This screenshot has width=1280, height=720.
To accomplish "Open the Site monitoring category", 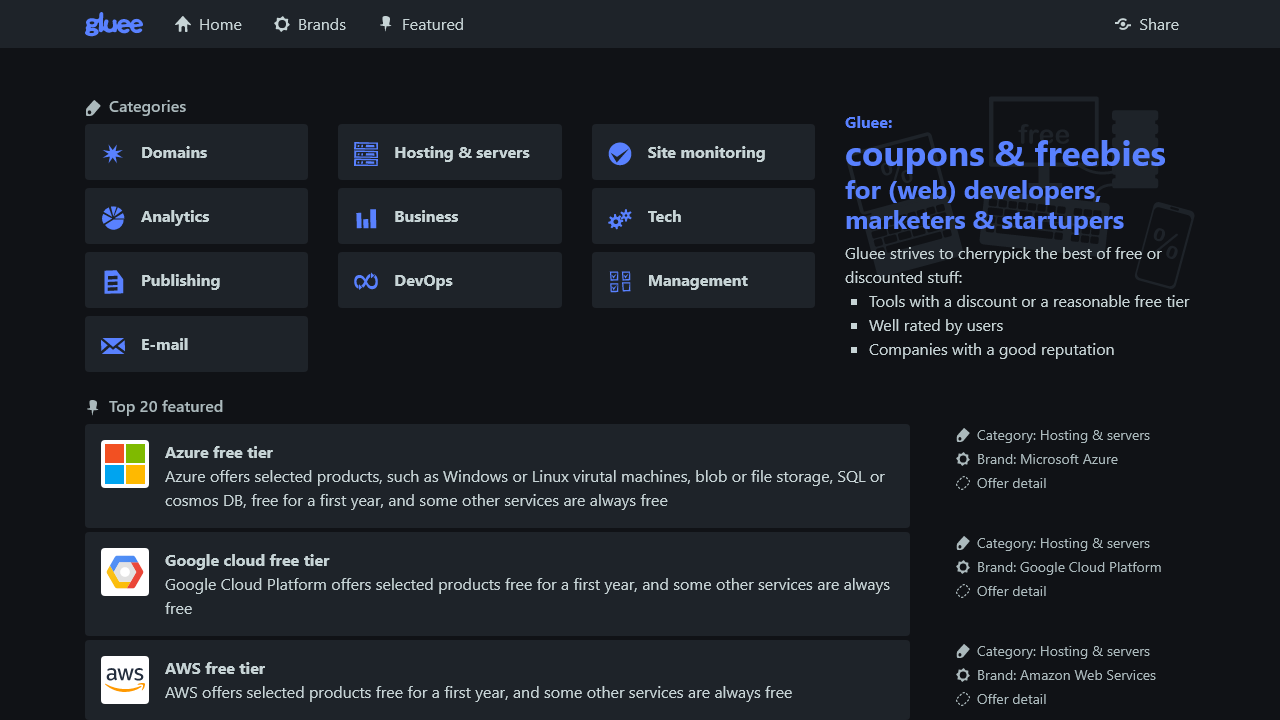I will pyautogui.click(x=703, y=152).
